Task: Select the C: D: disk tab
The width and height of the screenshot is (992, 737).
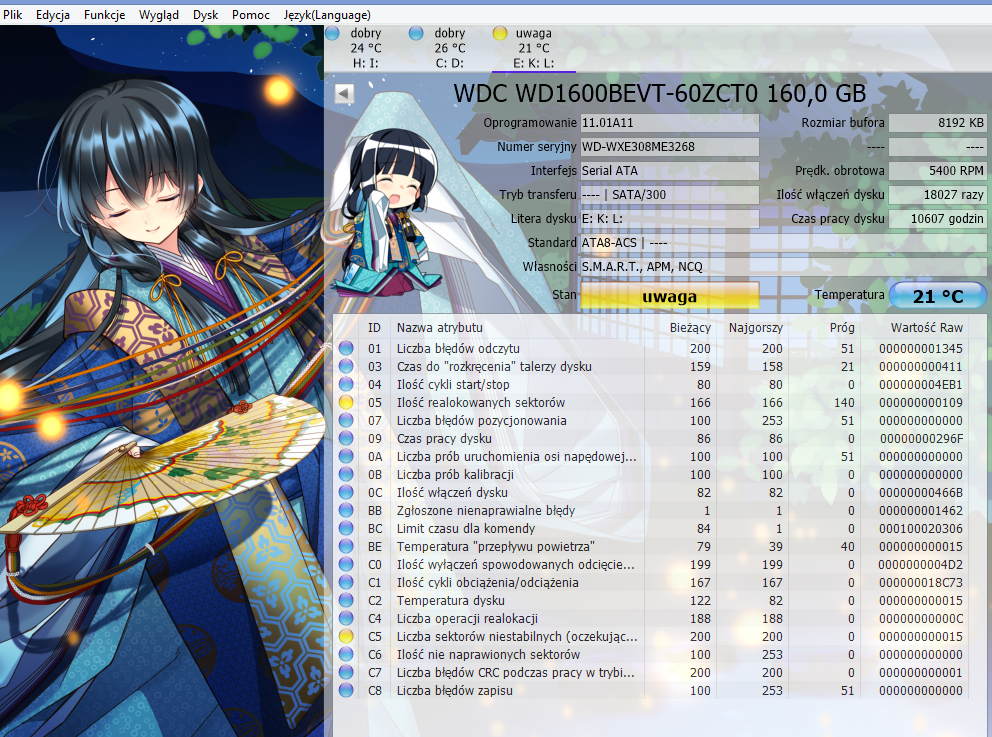Action: point(449,48)
